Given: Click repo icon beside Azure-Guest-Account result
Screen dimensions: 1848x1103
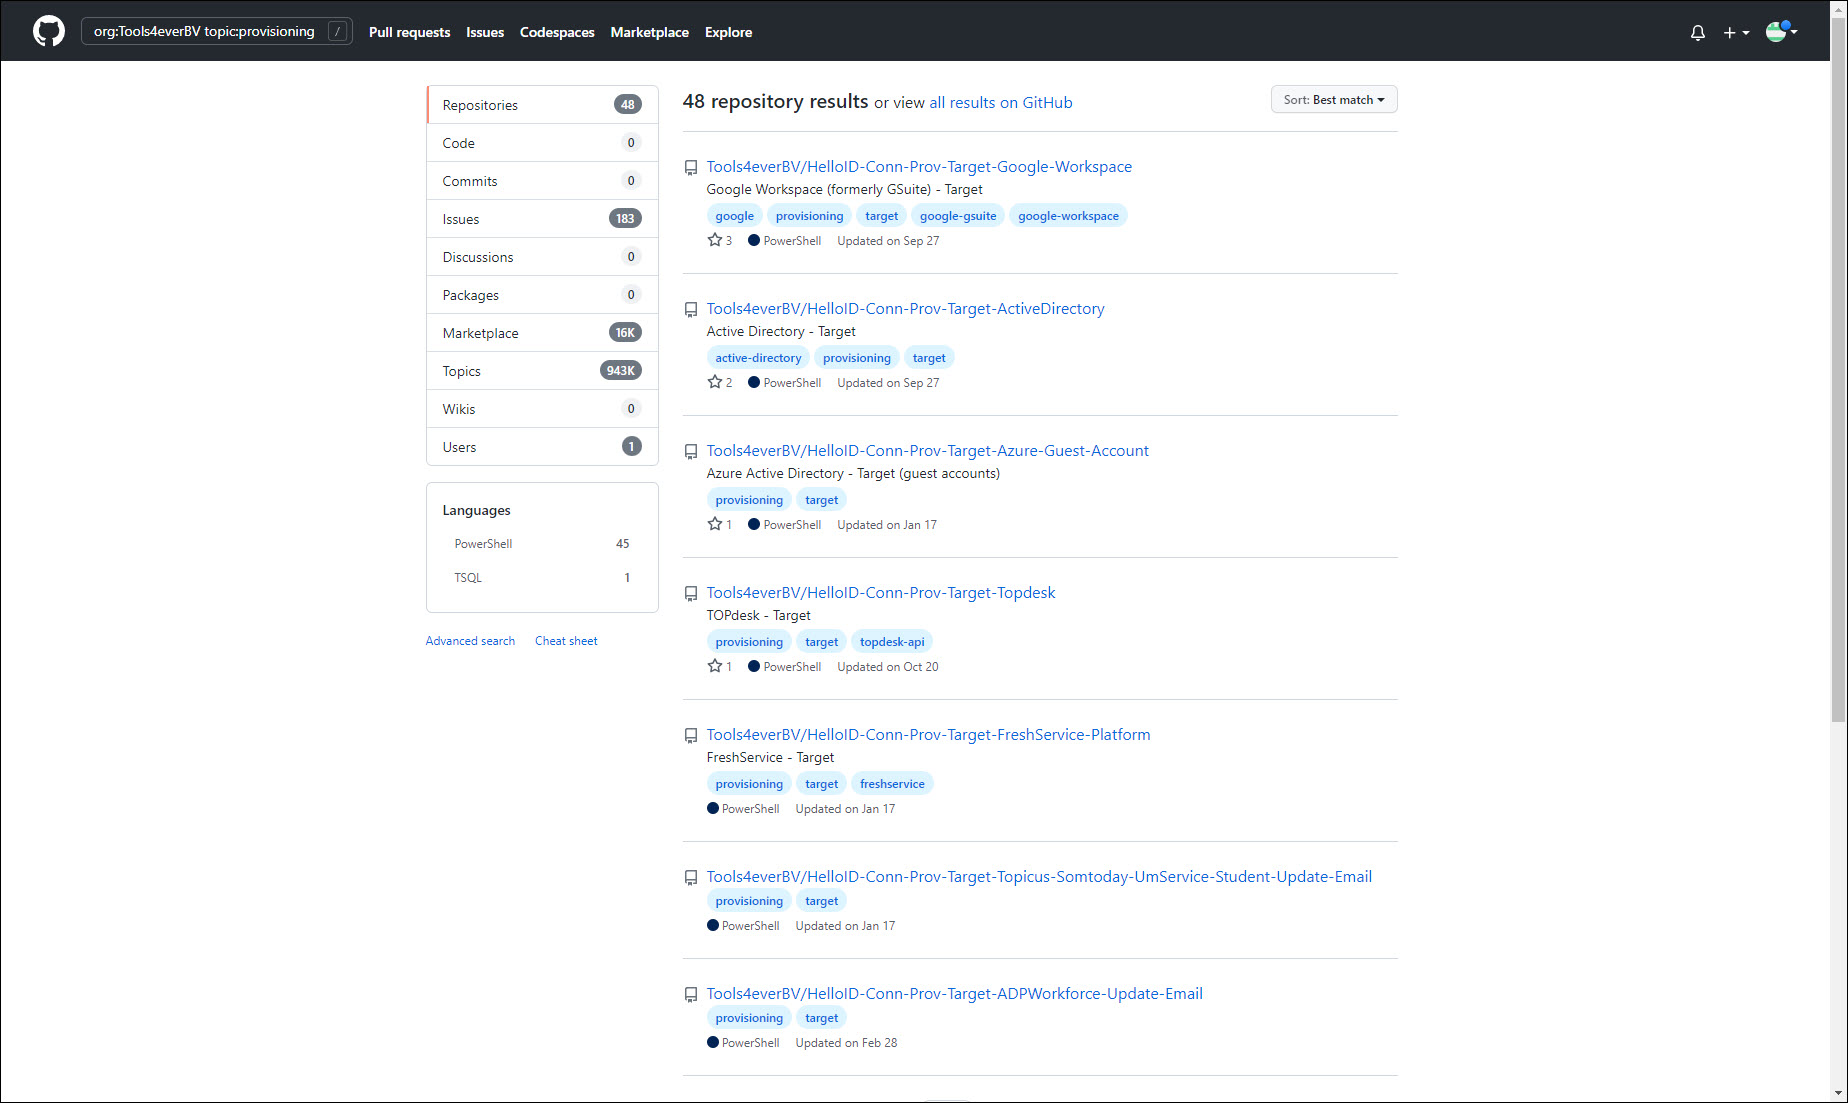Looking at the screenshot, I should tap(691, 451).
